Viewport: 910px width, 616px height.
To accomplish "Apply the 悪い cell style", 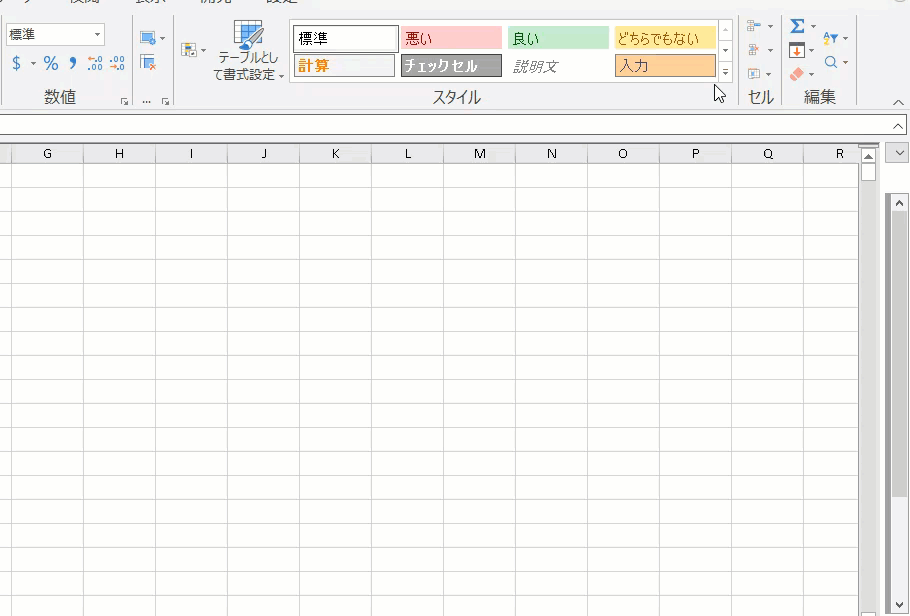I will 452,38.
